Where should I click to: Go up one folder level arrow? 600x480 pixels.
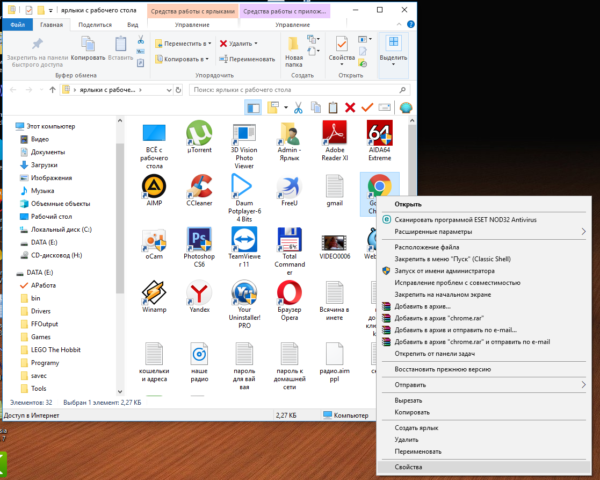pyautogui.click(x=52, y=90)
